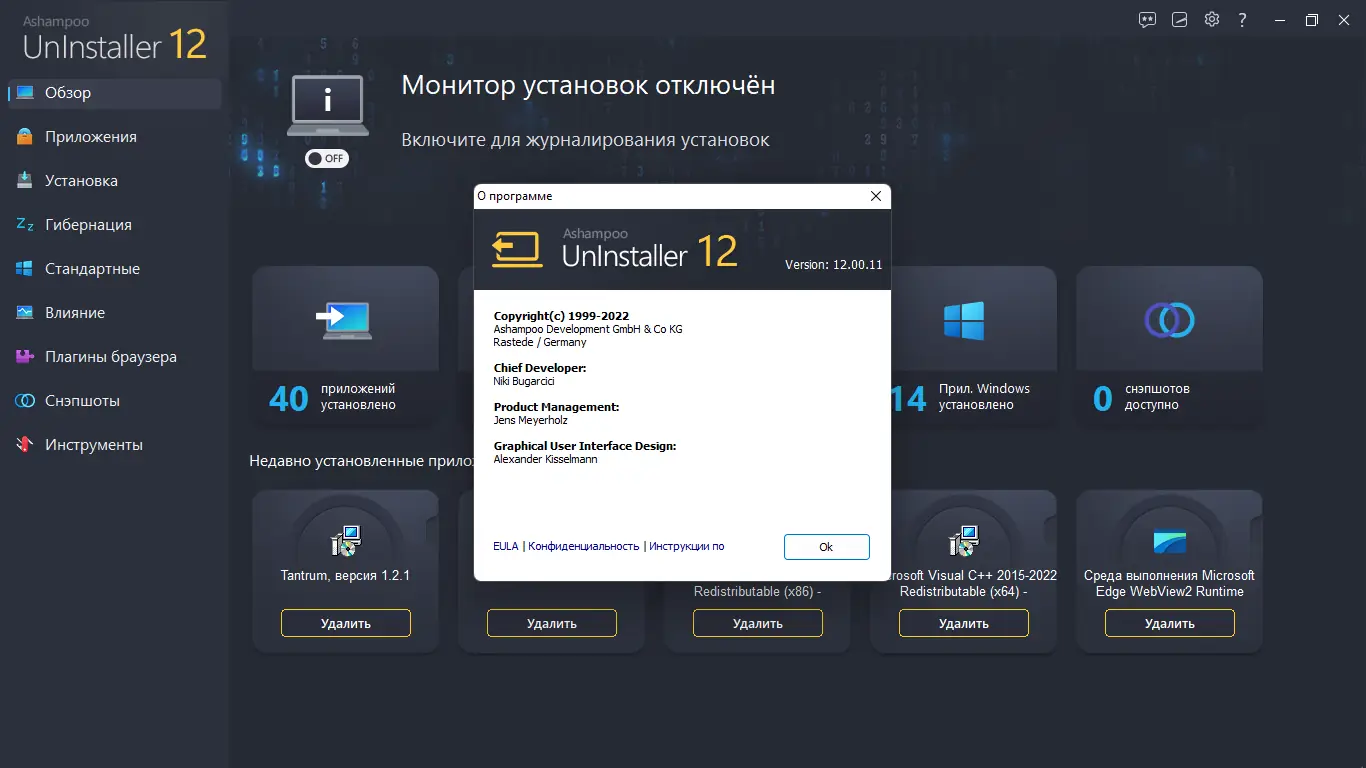Confirm the About dialog with Ok
This screenshot has width=1366, height=768.
coord(826,547)
